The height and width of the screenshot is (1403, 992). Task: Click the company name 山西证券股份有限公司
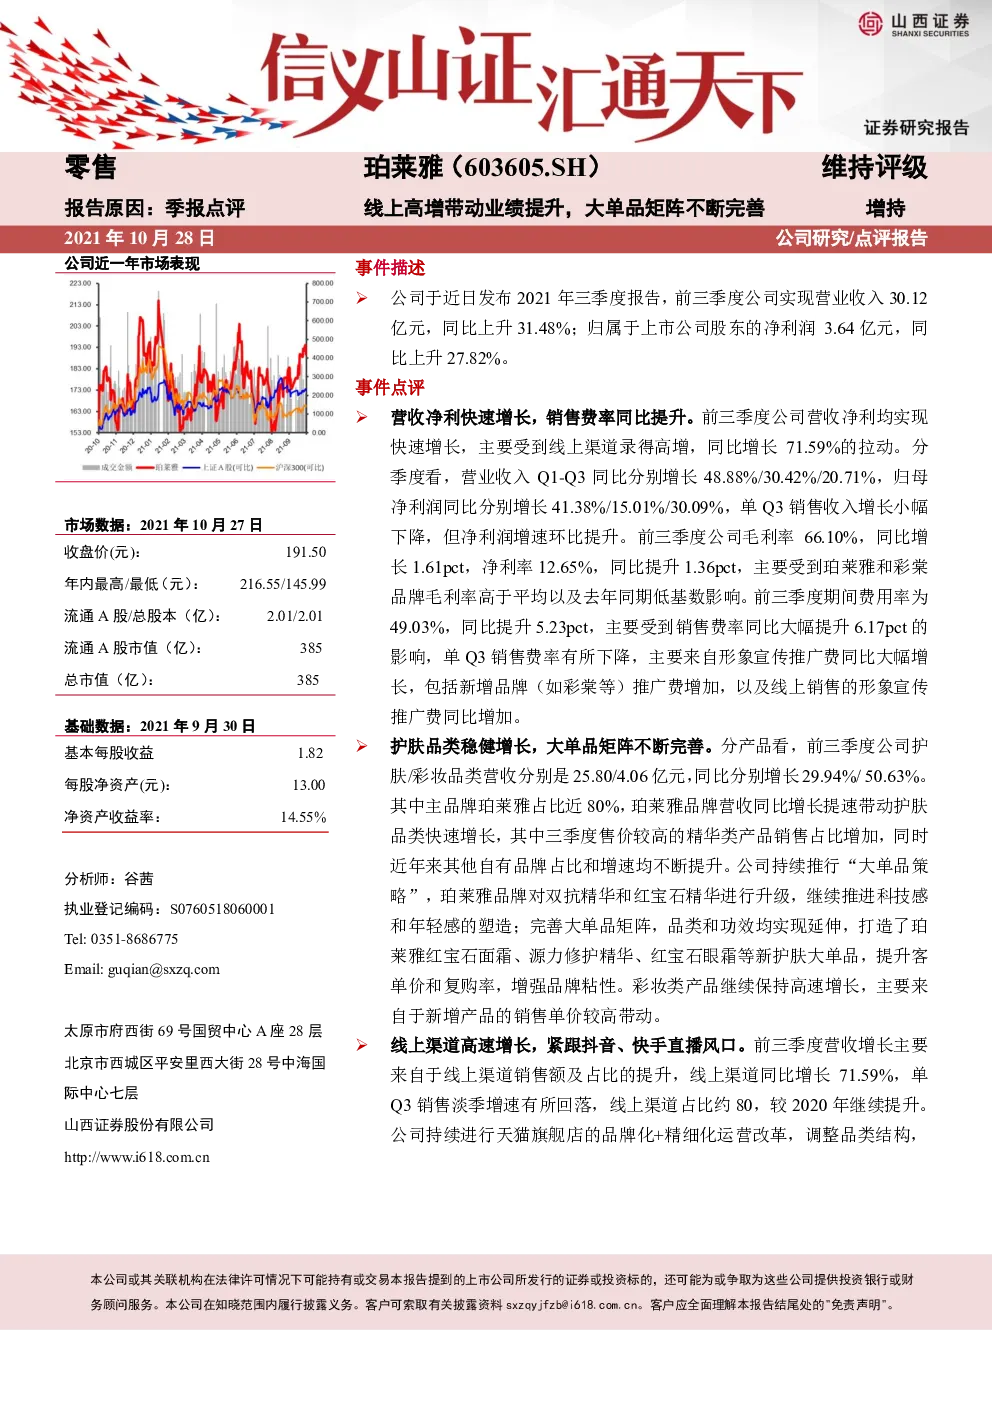pos(139,1125)
